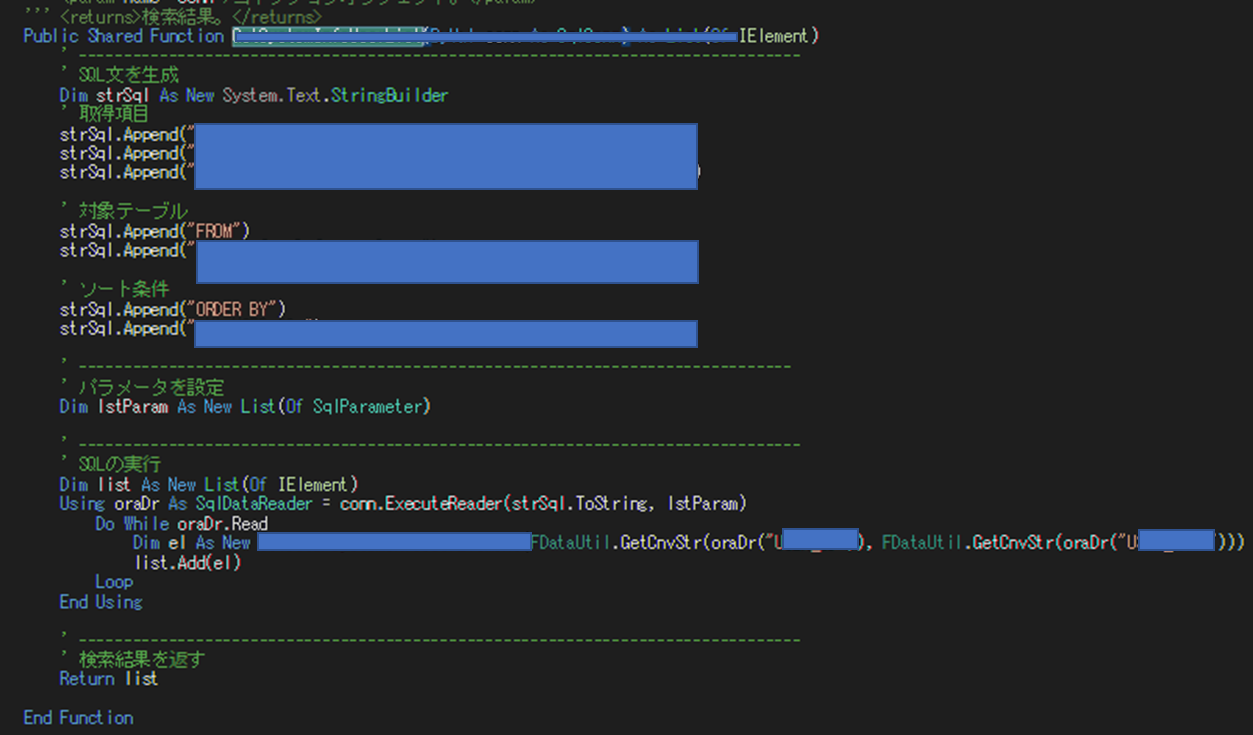Screen dimensions: 1253x735
Task: Click the list.Add(el) line
Action: [187, 563]
